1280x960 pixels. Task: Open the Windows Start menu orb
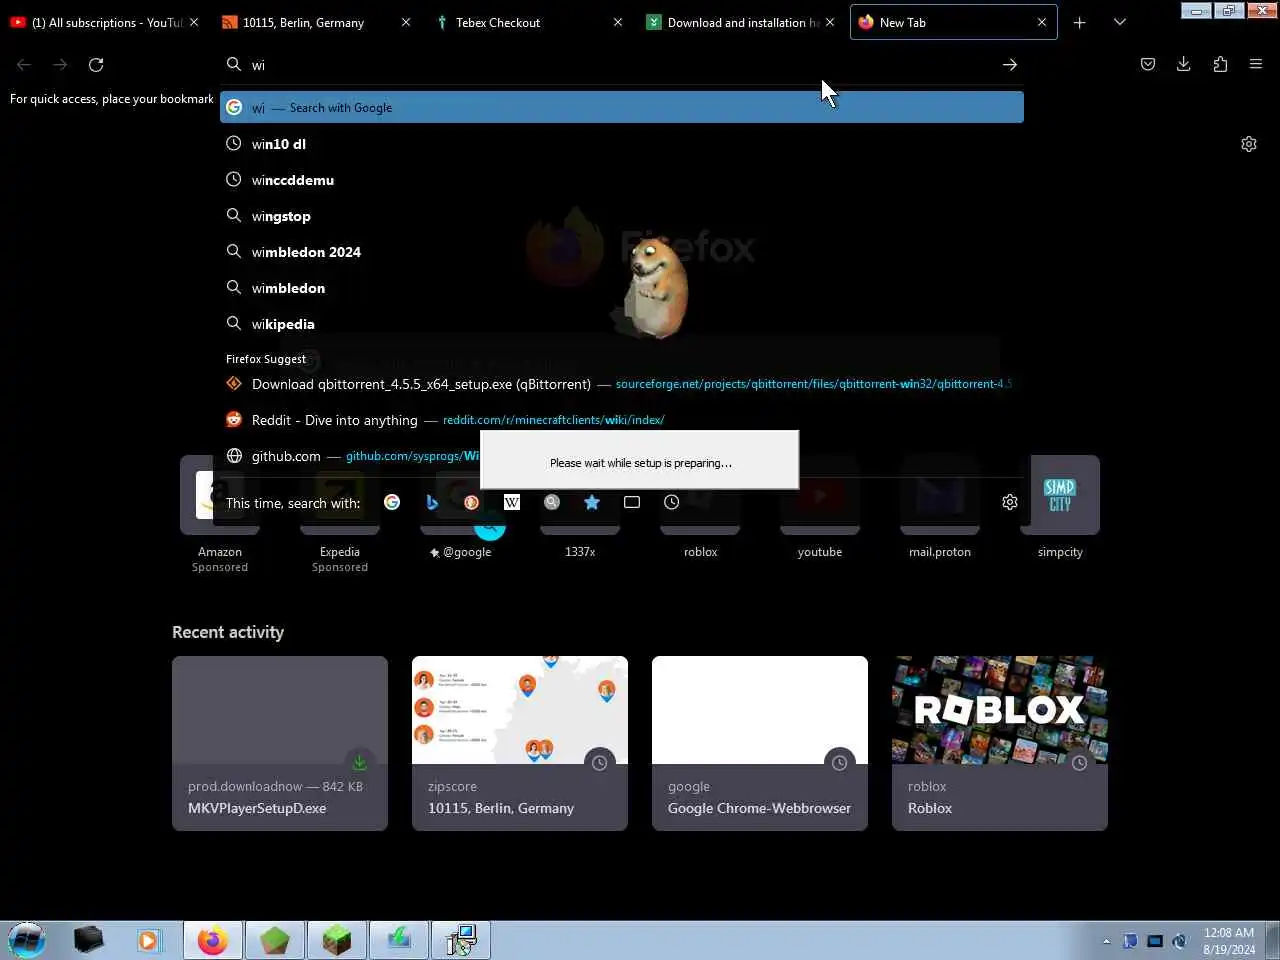pyautogui.click(x=27, y=940)
